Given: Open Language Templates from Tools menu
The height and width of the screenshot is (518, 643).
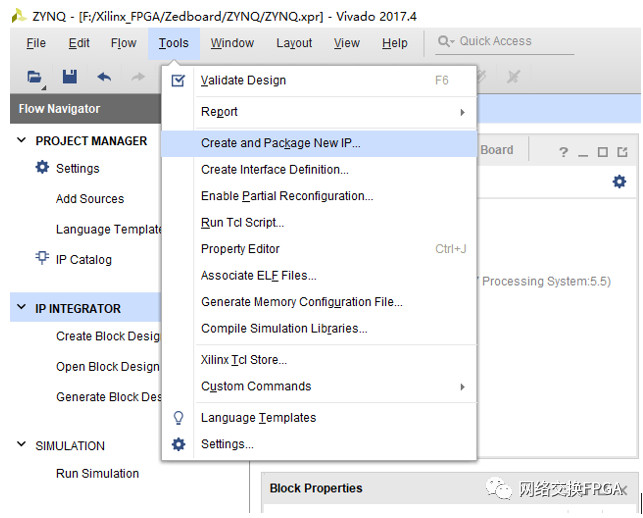Looking at the screenshot, I should click(319, 418).
